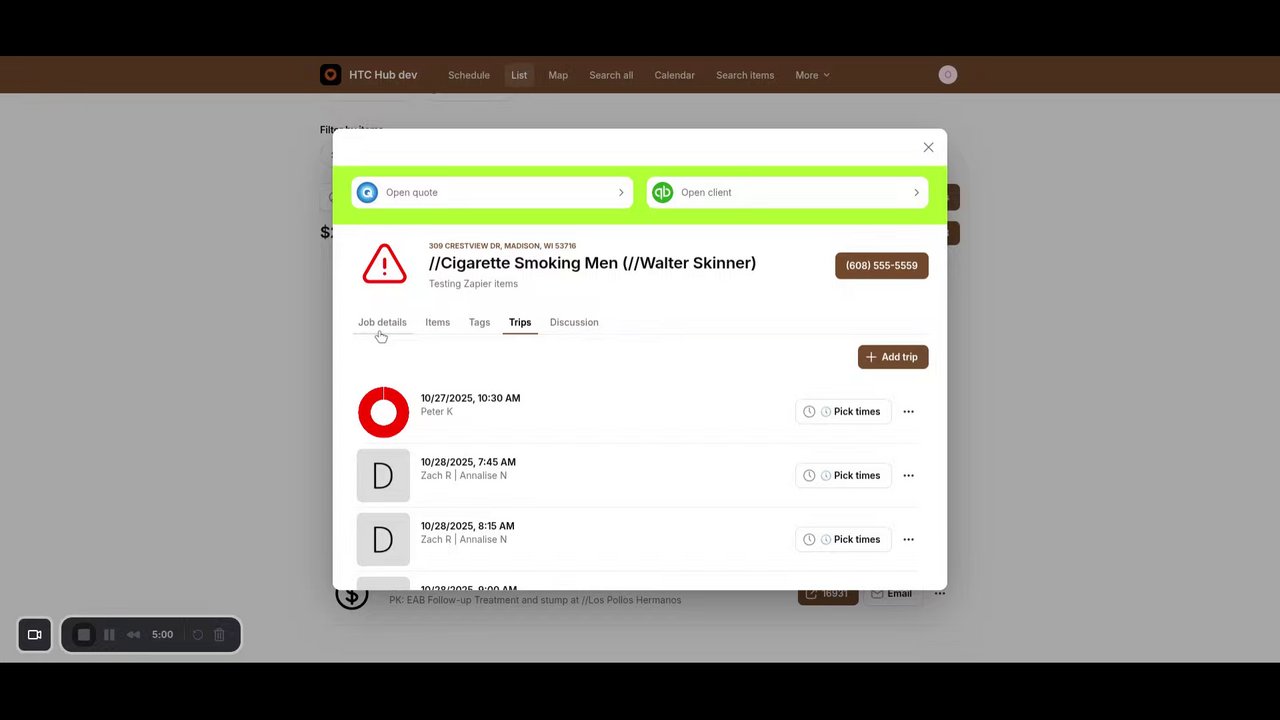Click the Peter K crew name
1280x720 pixels.
coord(437,412)
